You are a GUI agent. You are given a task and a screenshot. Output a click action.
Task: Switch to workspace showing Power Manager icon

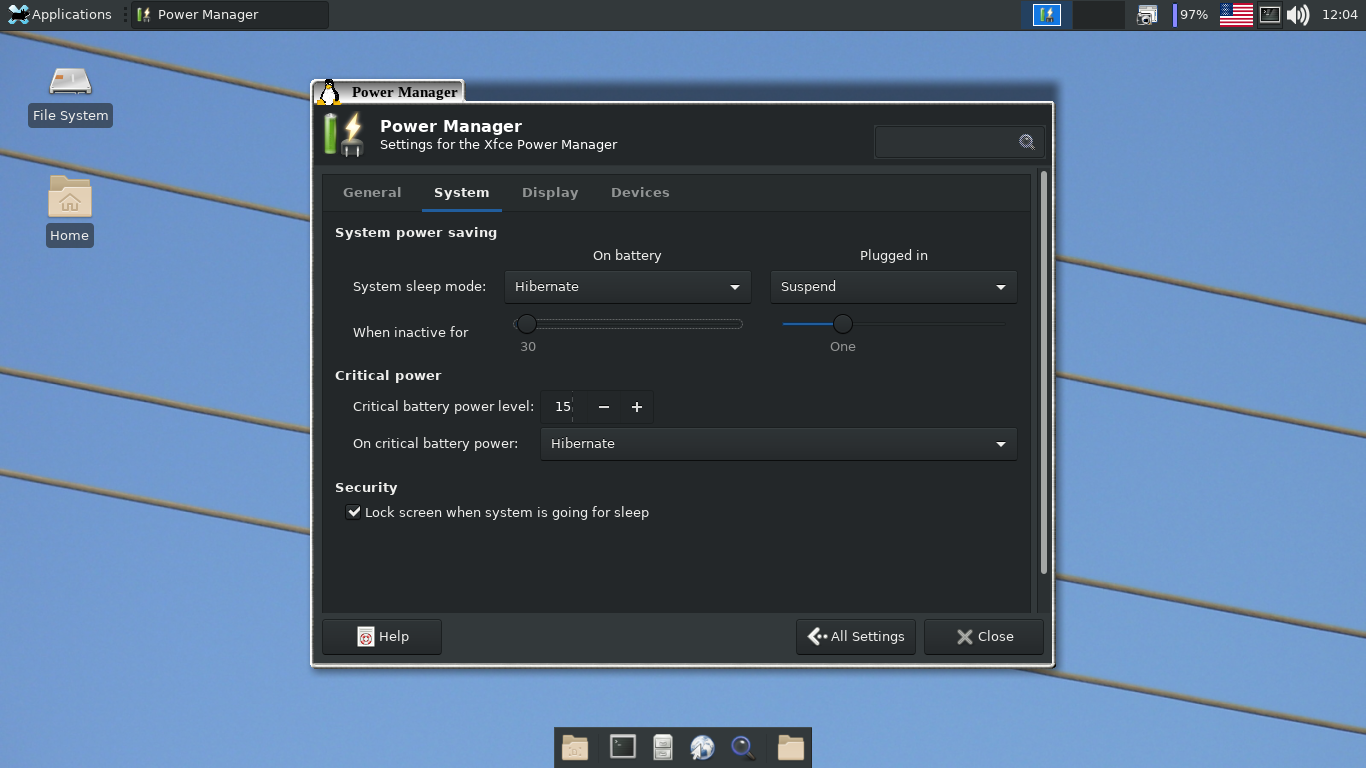1046,14
